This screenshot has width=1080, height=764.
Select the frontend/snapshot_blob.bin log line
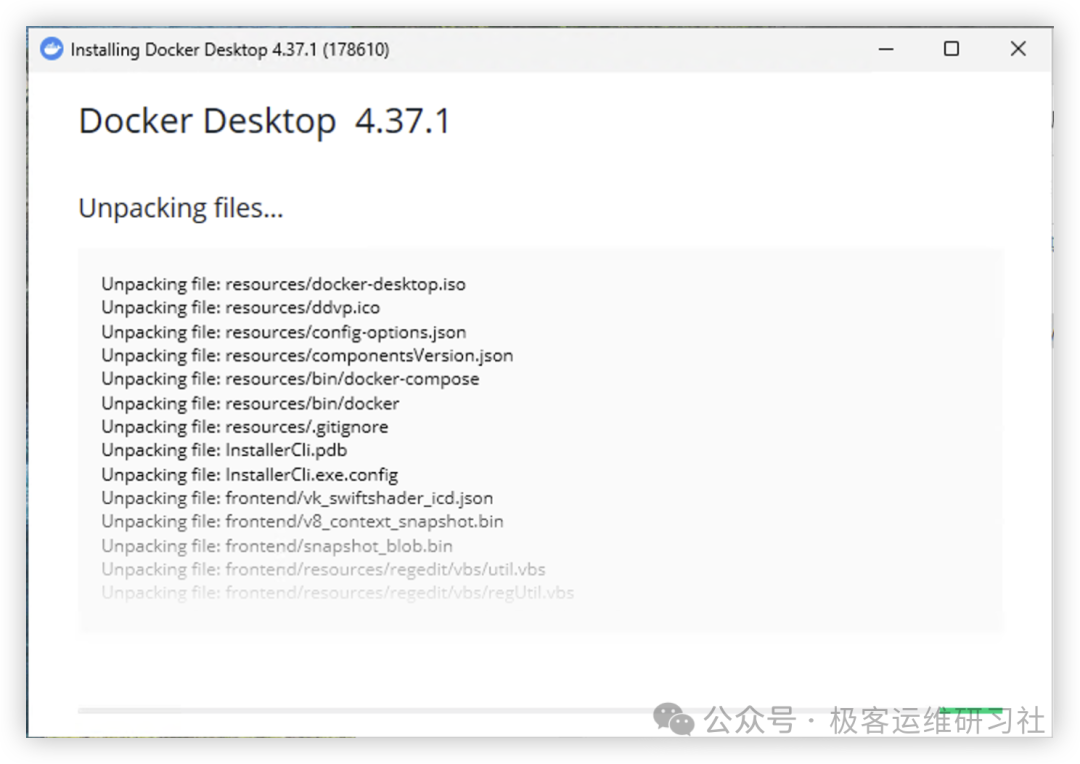coord(277,546)
